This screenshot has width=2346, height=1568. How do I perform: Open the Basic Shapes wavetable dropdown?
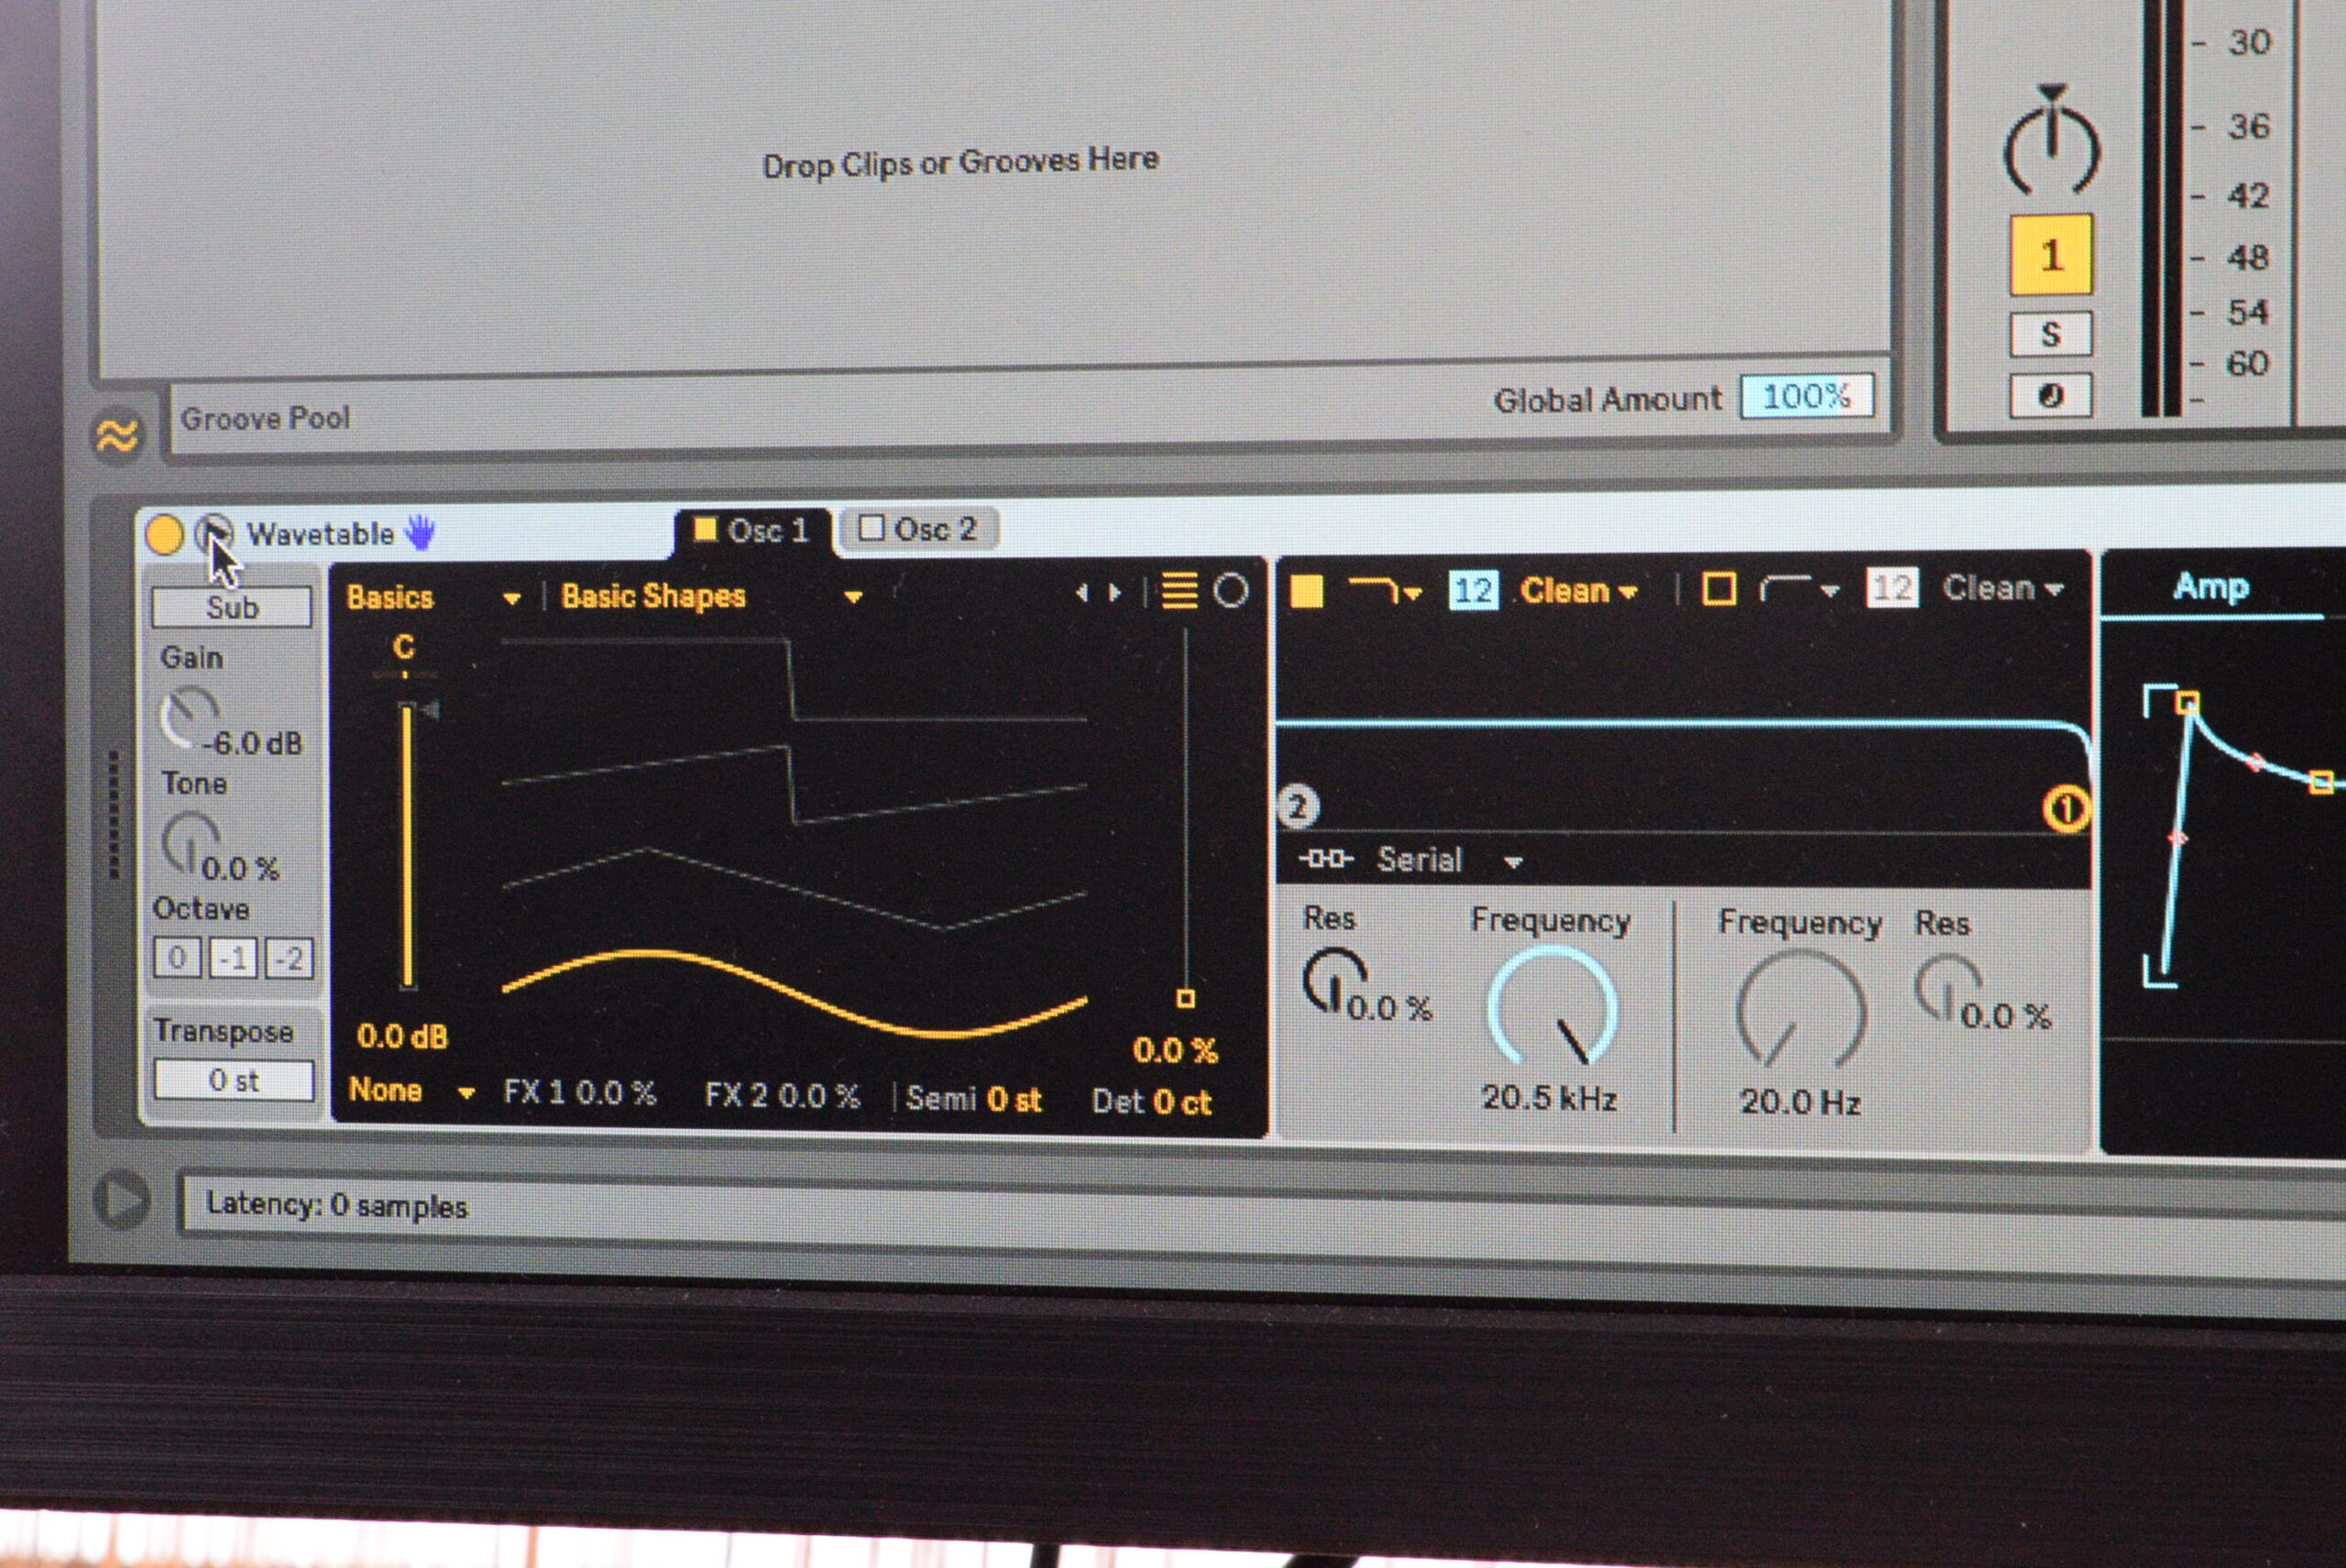click(711, 596)
